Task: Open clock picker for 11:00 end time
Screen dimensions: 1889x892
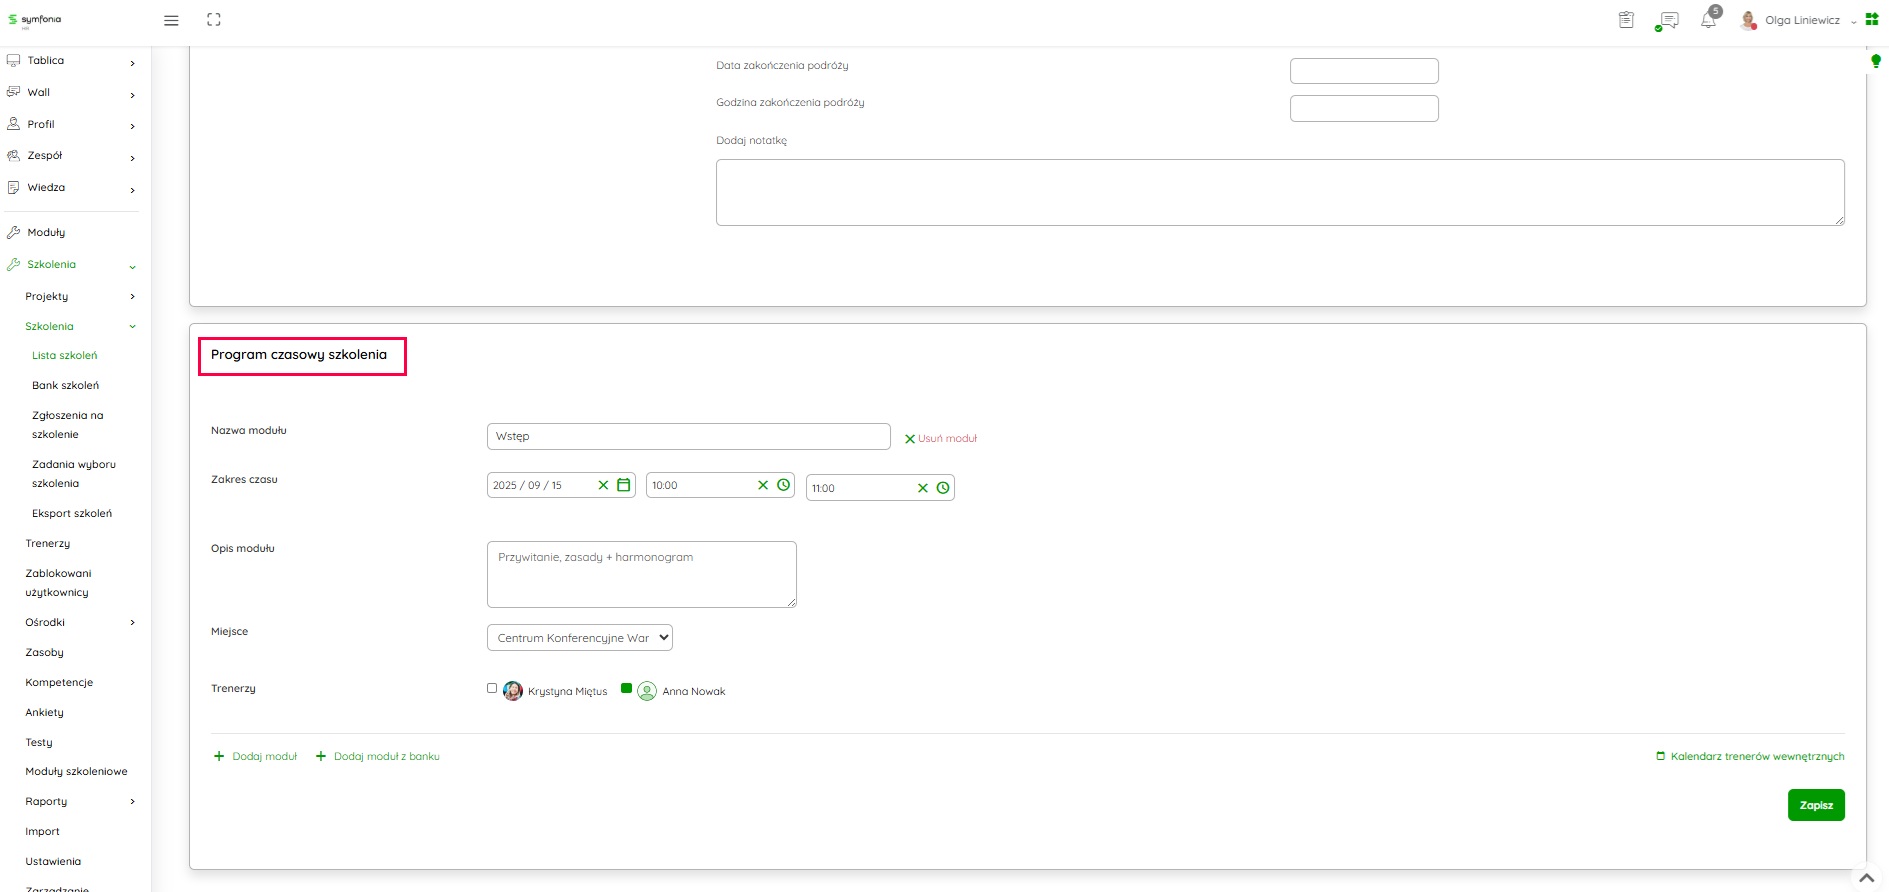Action: [x=943, y=488]
